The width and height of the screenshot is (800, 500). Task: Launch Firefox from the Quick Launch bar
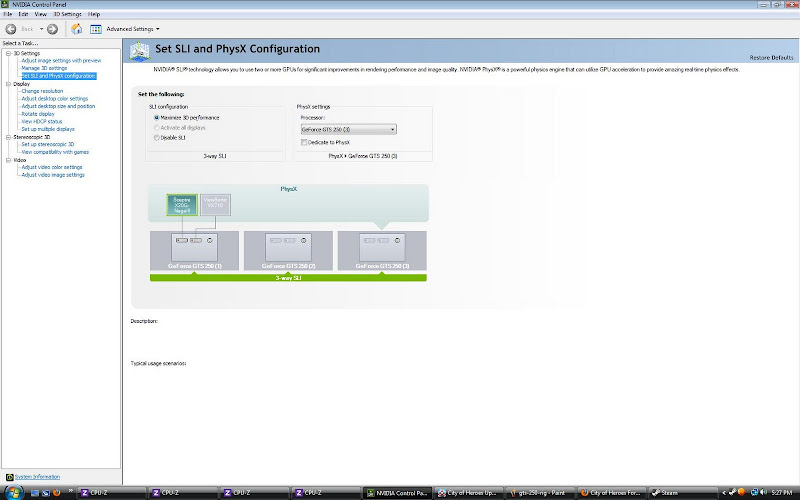[56, 493]
